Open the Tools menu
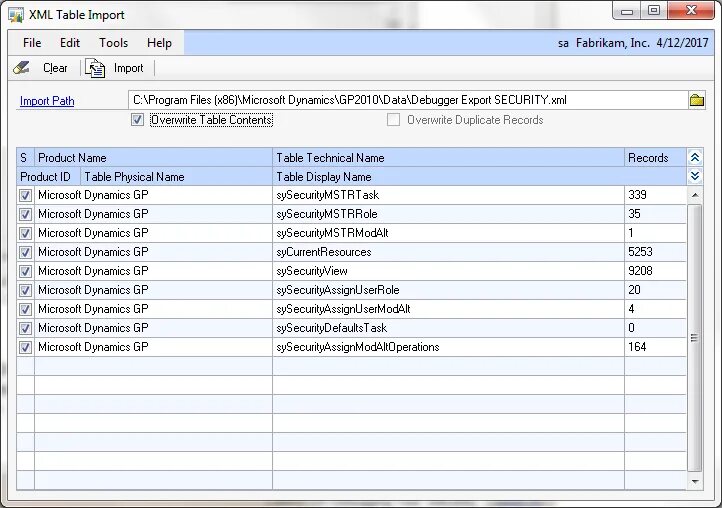Image resolution: width=722 pixels, height=508 pixels. (x=113, y=43)
